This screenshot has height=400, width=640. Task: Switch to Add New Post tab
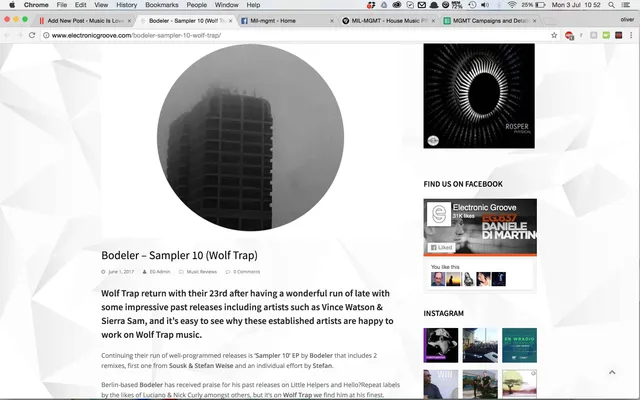pyautogui.click(x=84, y=21)
